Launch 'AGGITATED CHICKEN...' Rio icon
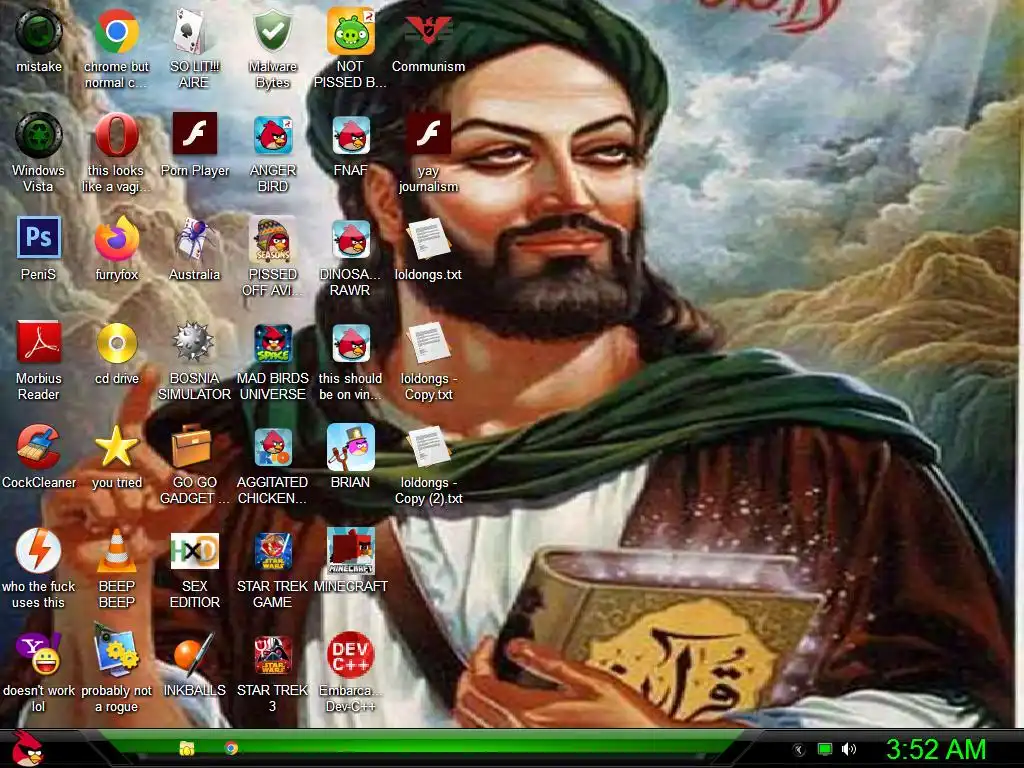 272,447
